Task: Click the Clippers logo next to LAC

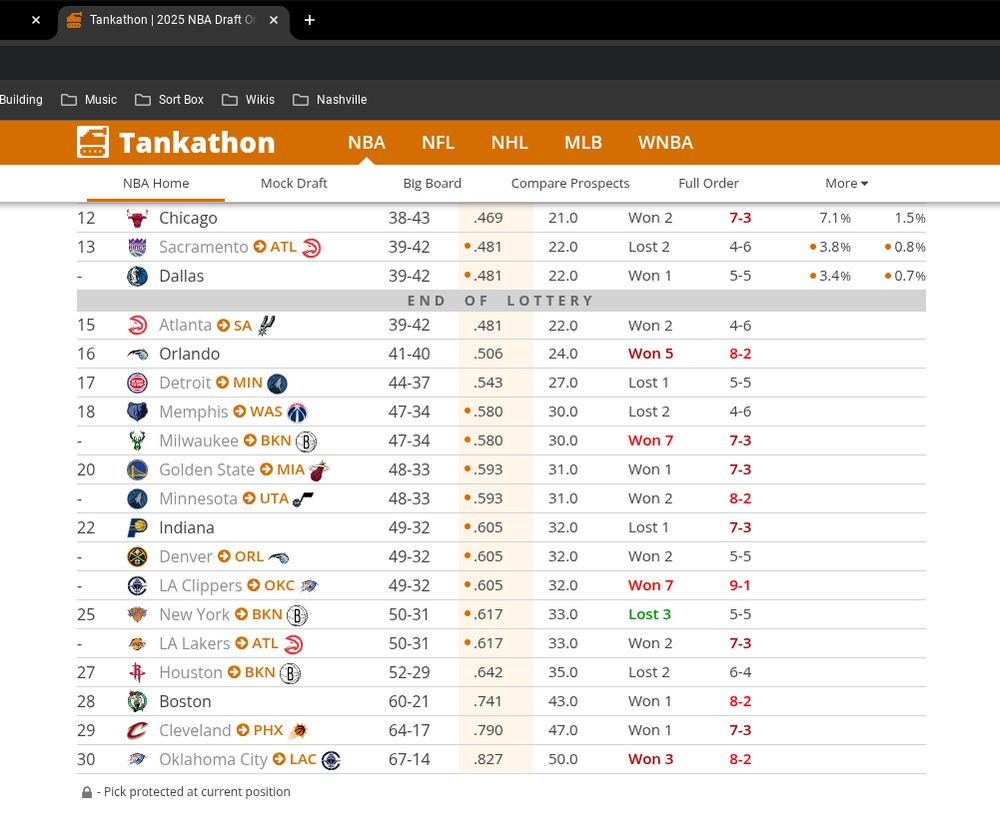Action: 331,760
